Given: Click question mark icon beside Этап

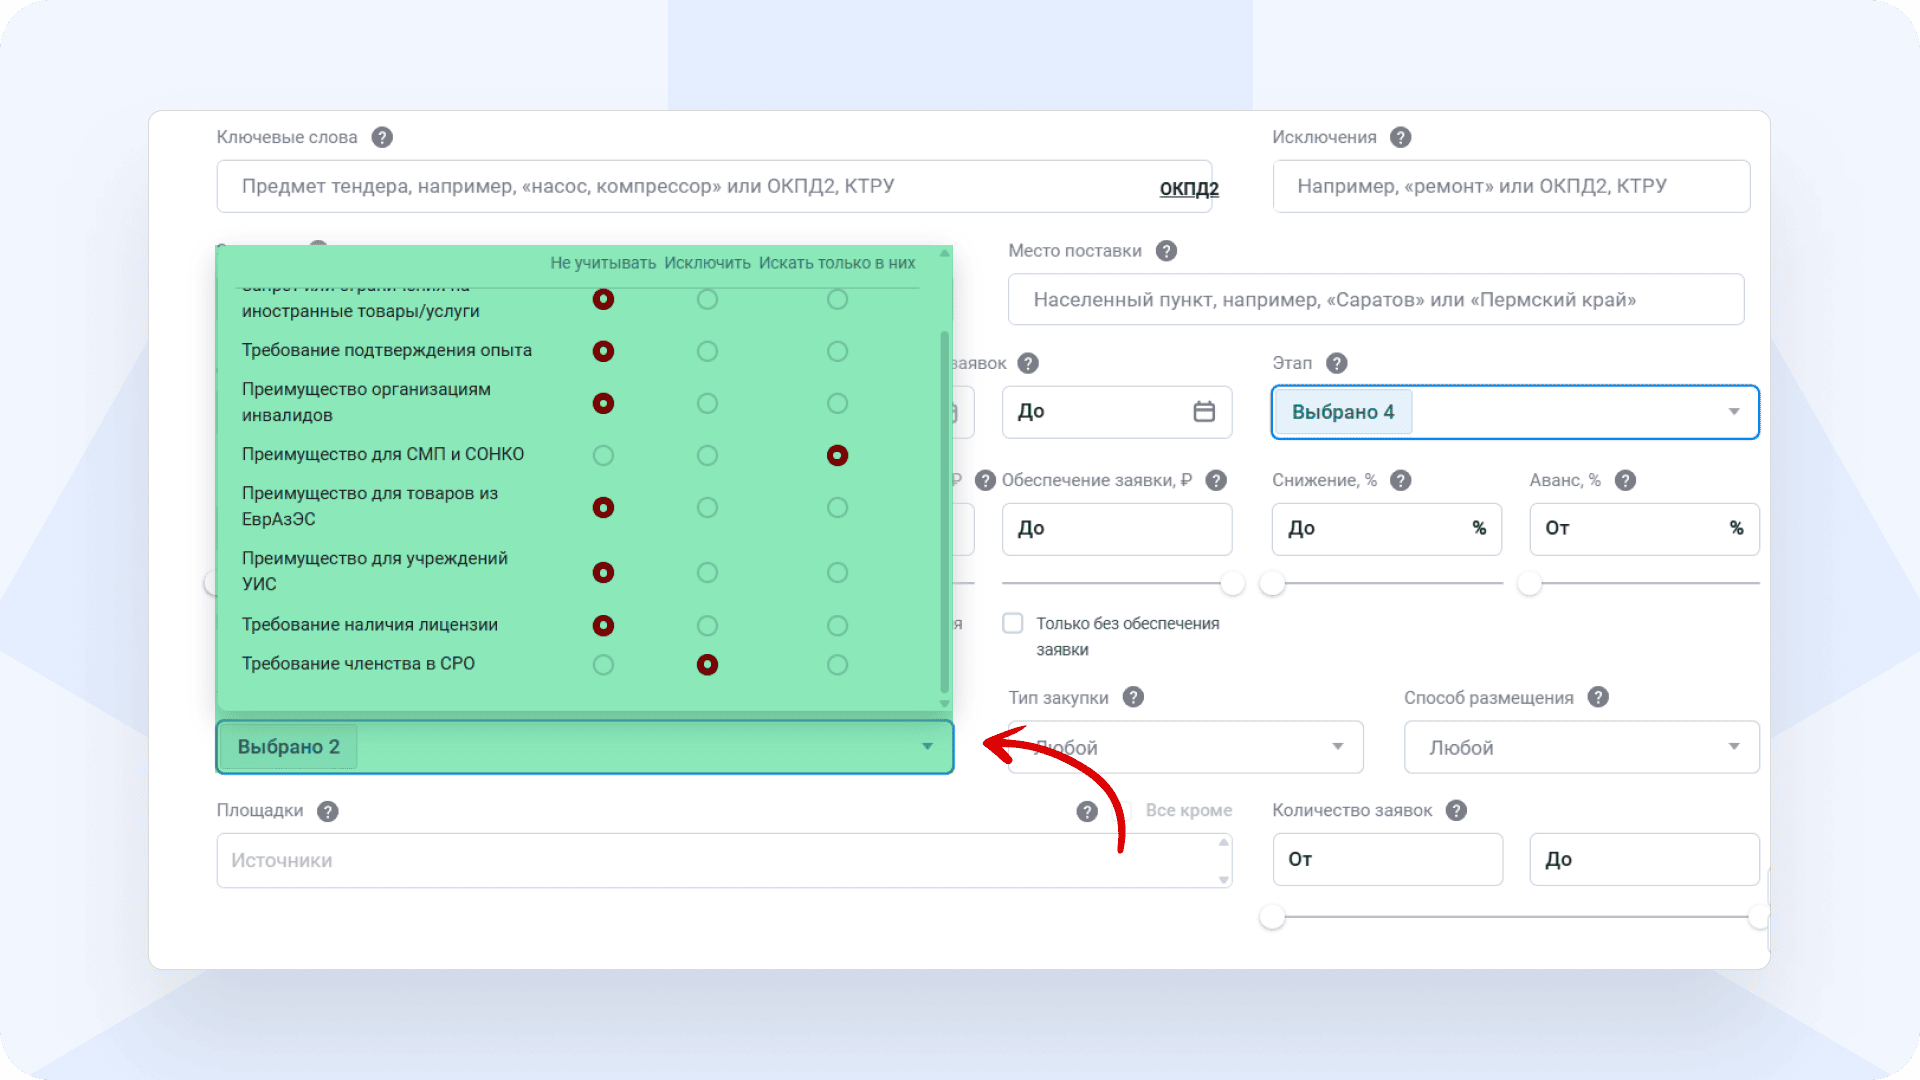Looking at the screenshot, I should (1337, 363).
